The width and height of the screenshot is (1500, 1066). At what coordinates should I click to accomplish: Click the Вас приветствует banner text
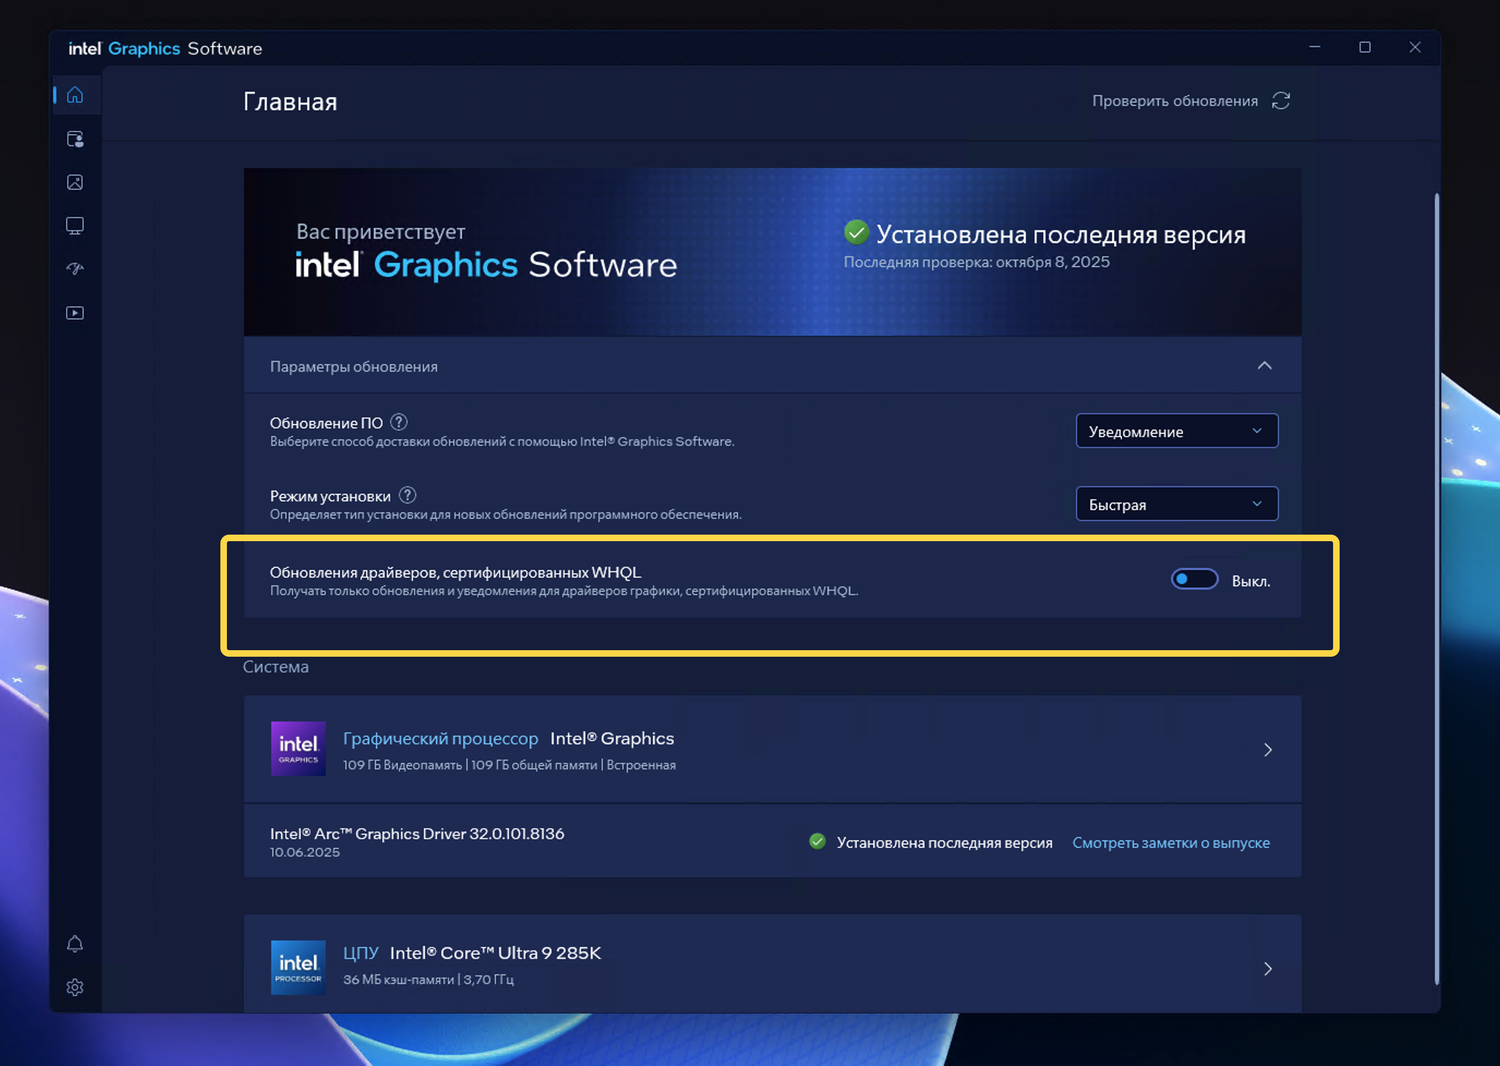tap(380, 232)
